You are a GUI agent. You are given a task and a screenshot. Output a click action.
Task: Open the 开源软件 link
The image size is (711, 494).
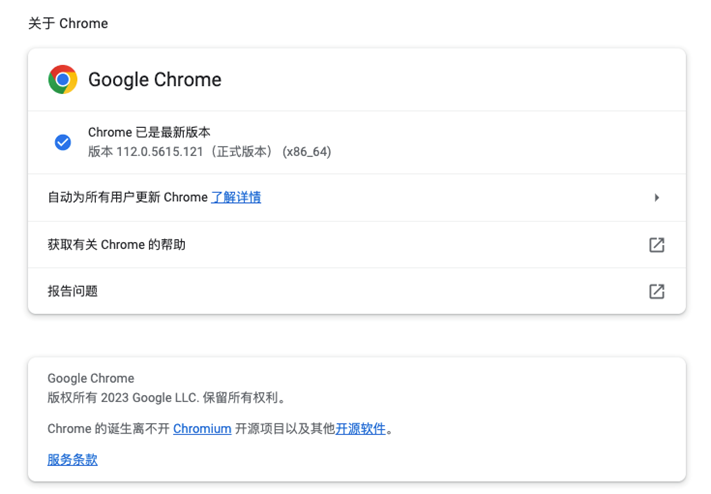click(360, 429)
